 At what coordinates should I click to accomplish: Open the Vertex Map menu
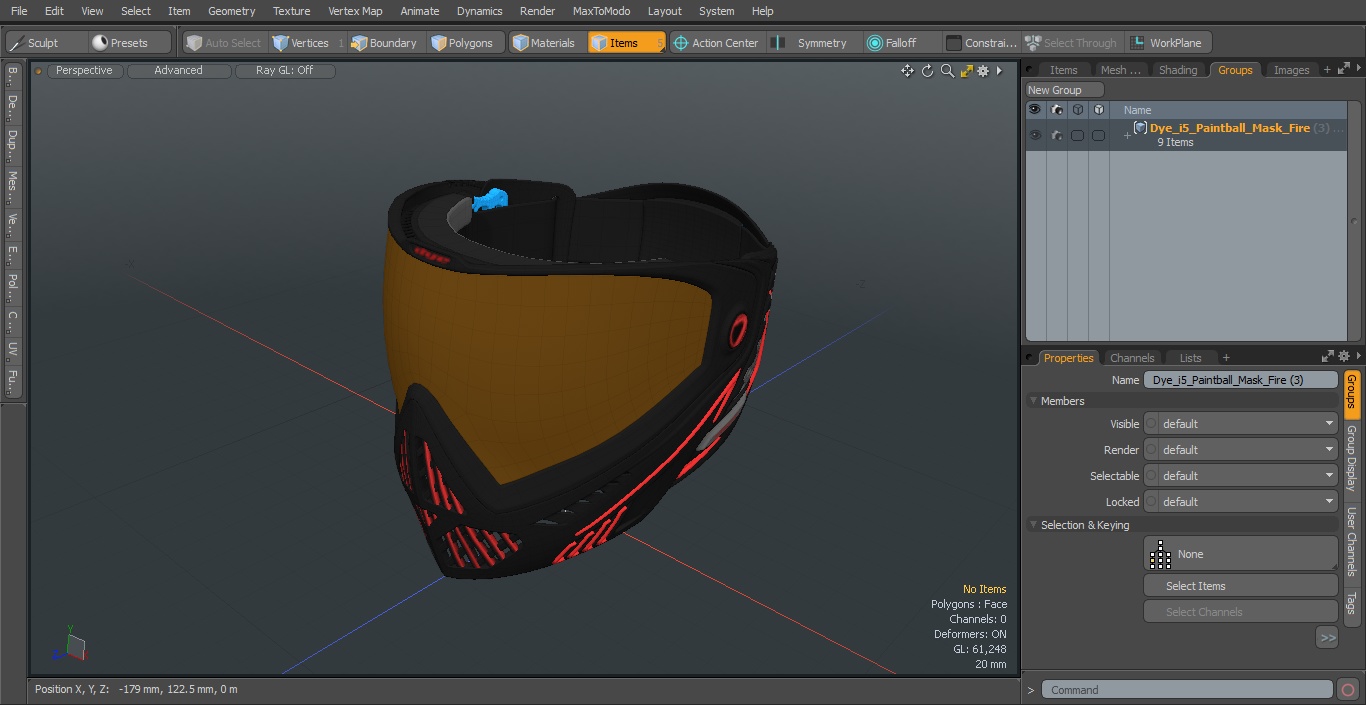point(355,11)
